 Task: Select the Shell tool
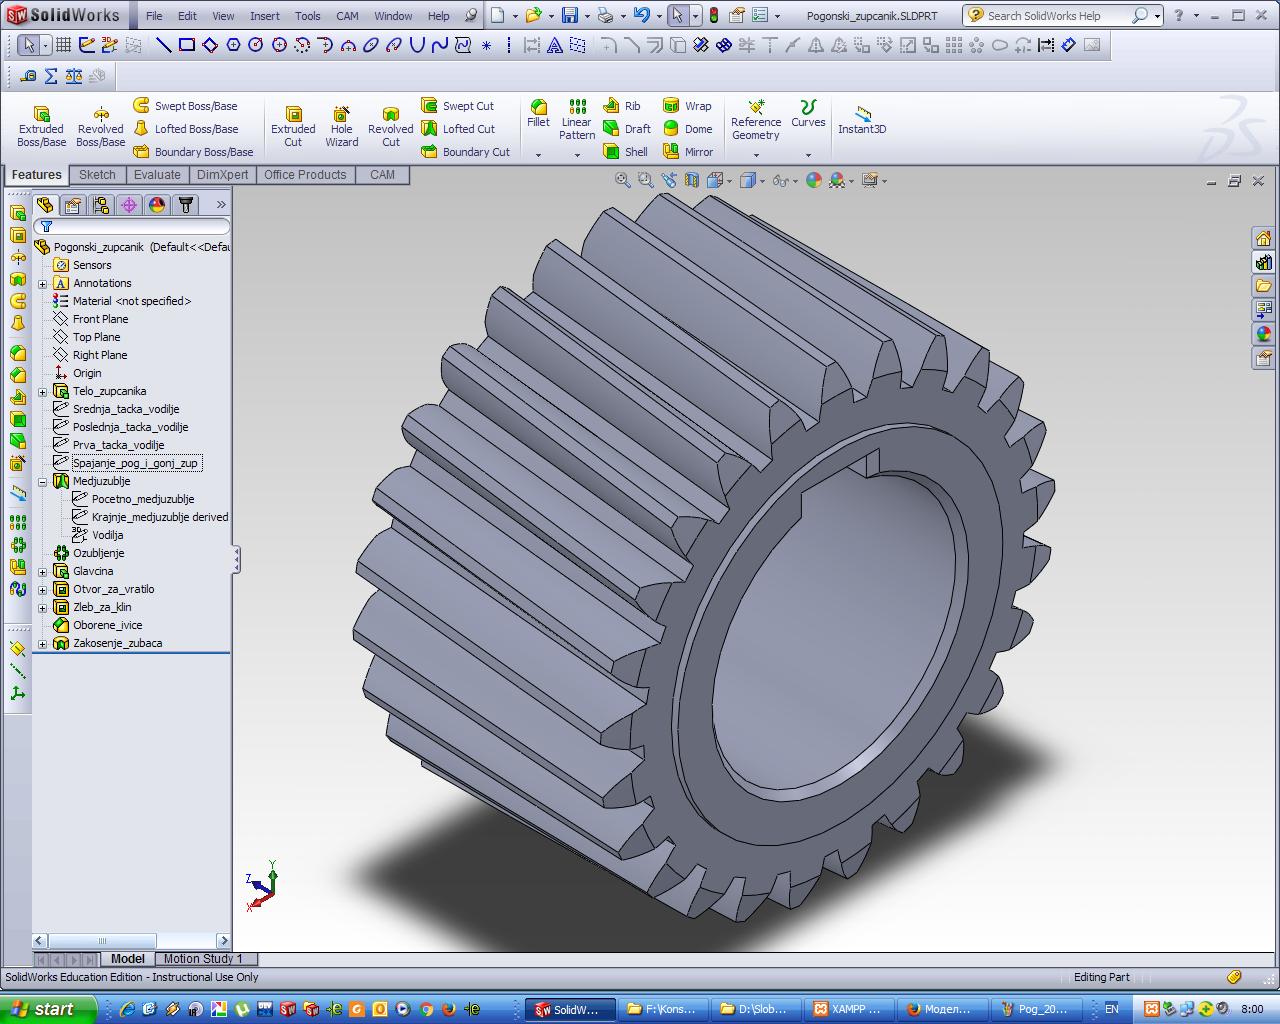[626, 152]
